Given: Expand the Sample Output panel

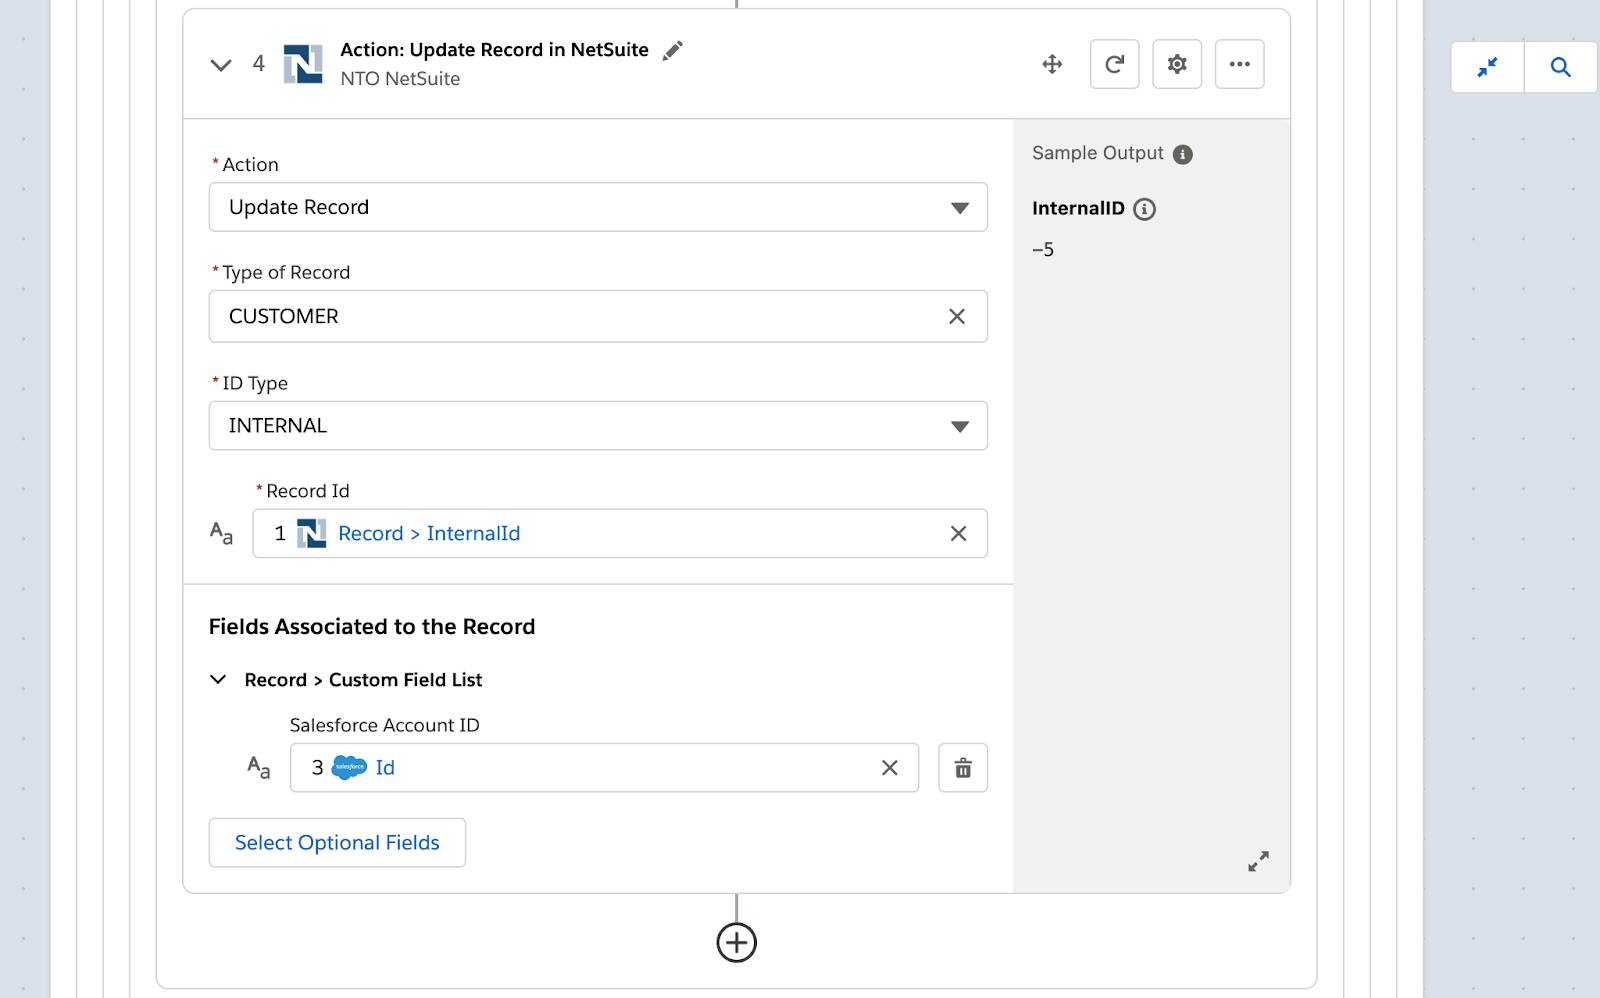Looking at the screenshot, I should click(x=1258, y=861).
